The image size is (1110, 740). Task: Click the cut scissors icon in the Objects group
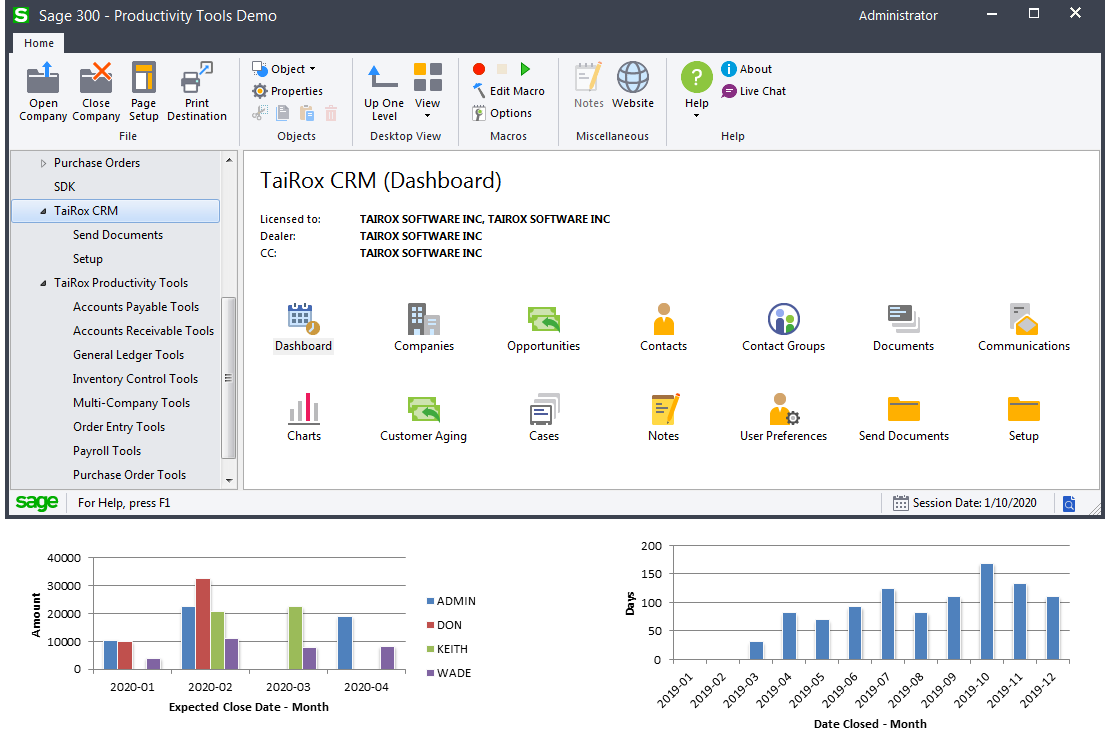click(260, 113)
